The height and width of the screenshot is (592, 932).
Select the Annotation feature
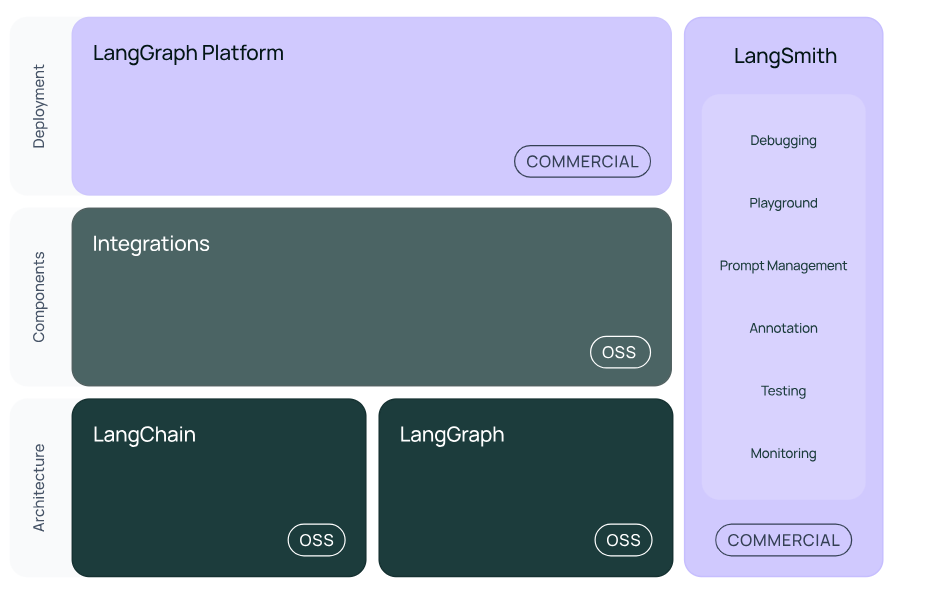[x=783, y=328]
